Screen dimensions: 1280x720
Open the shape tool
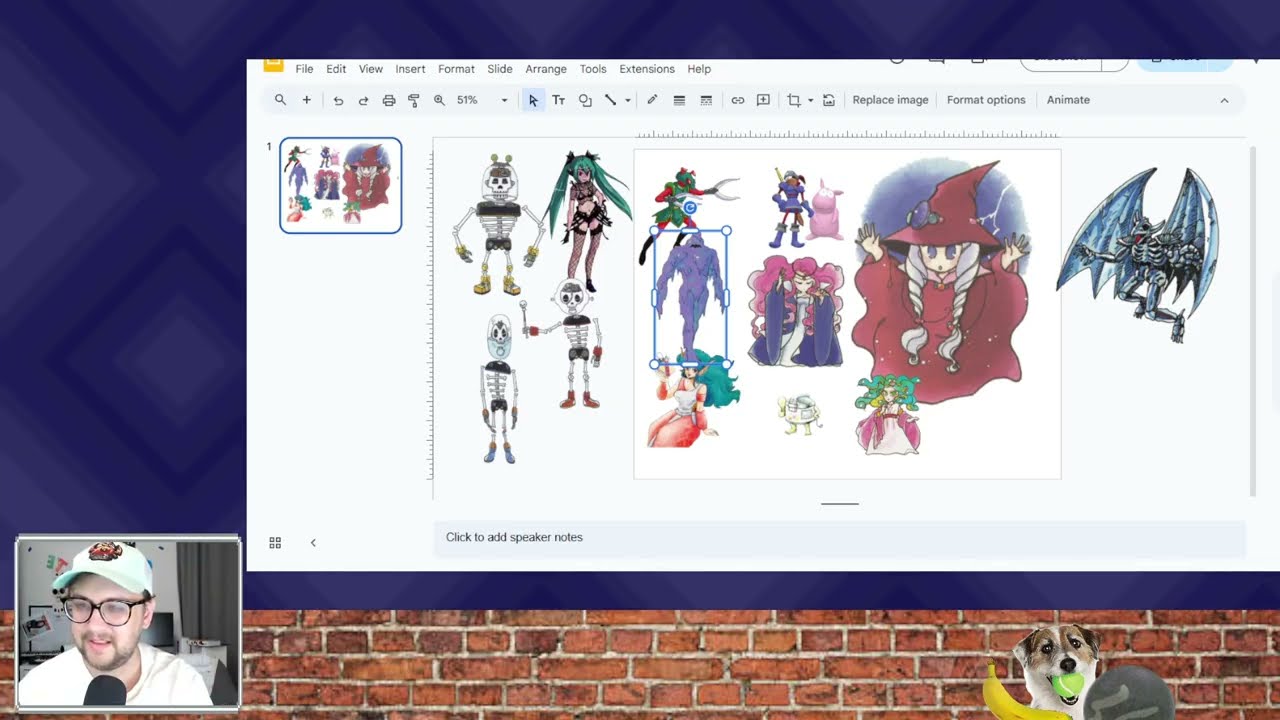pos(585,100)
